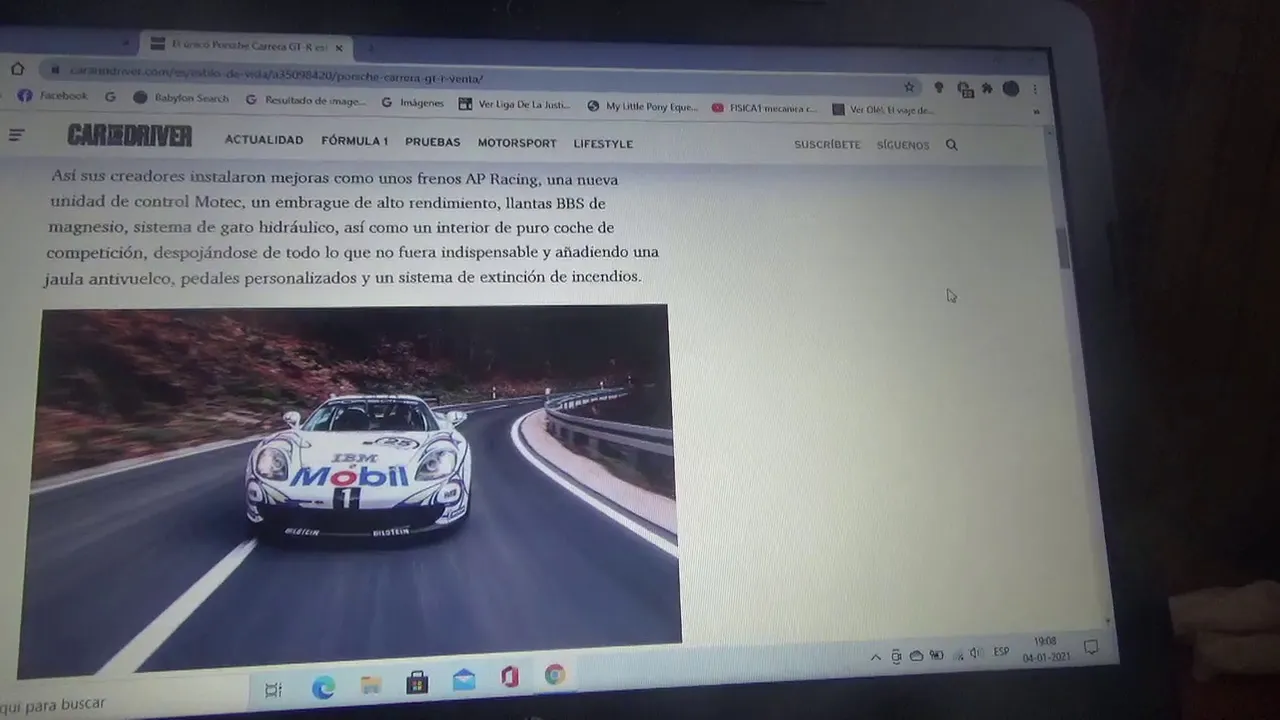Click the SÍGUENOS link
Image resolution: width=1280 pixels, height=720 pixels.
pos(903,145)
